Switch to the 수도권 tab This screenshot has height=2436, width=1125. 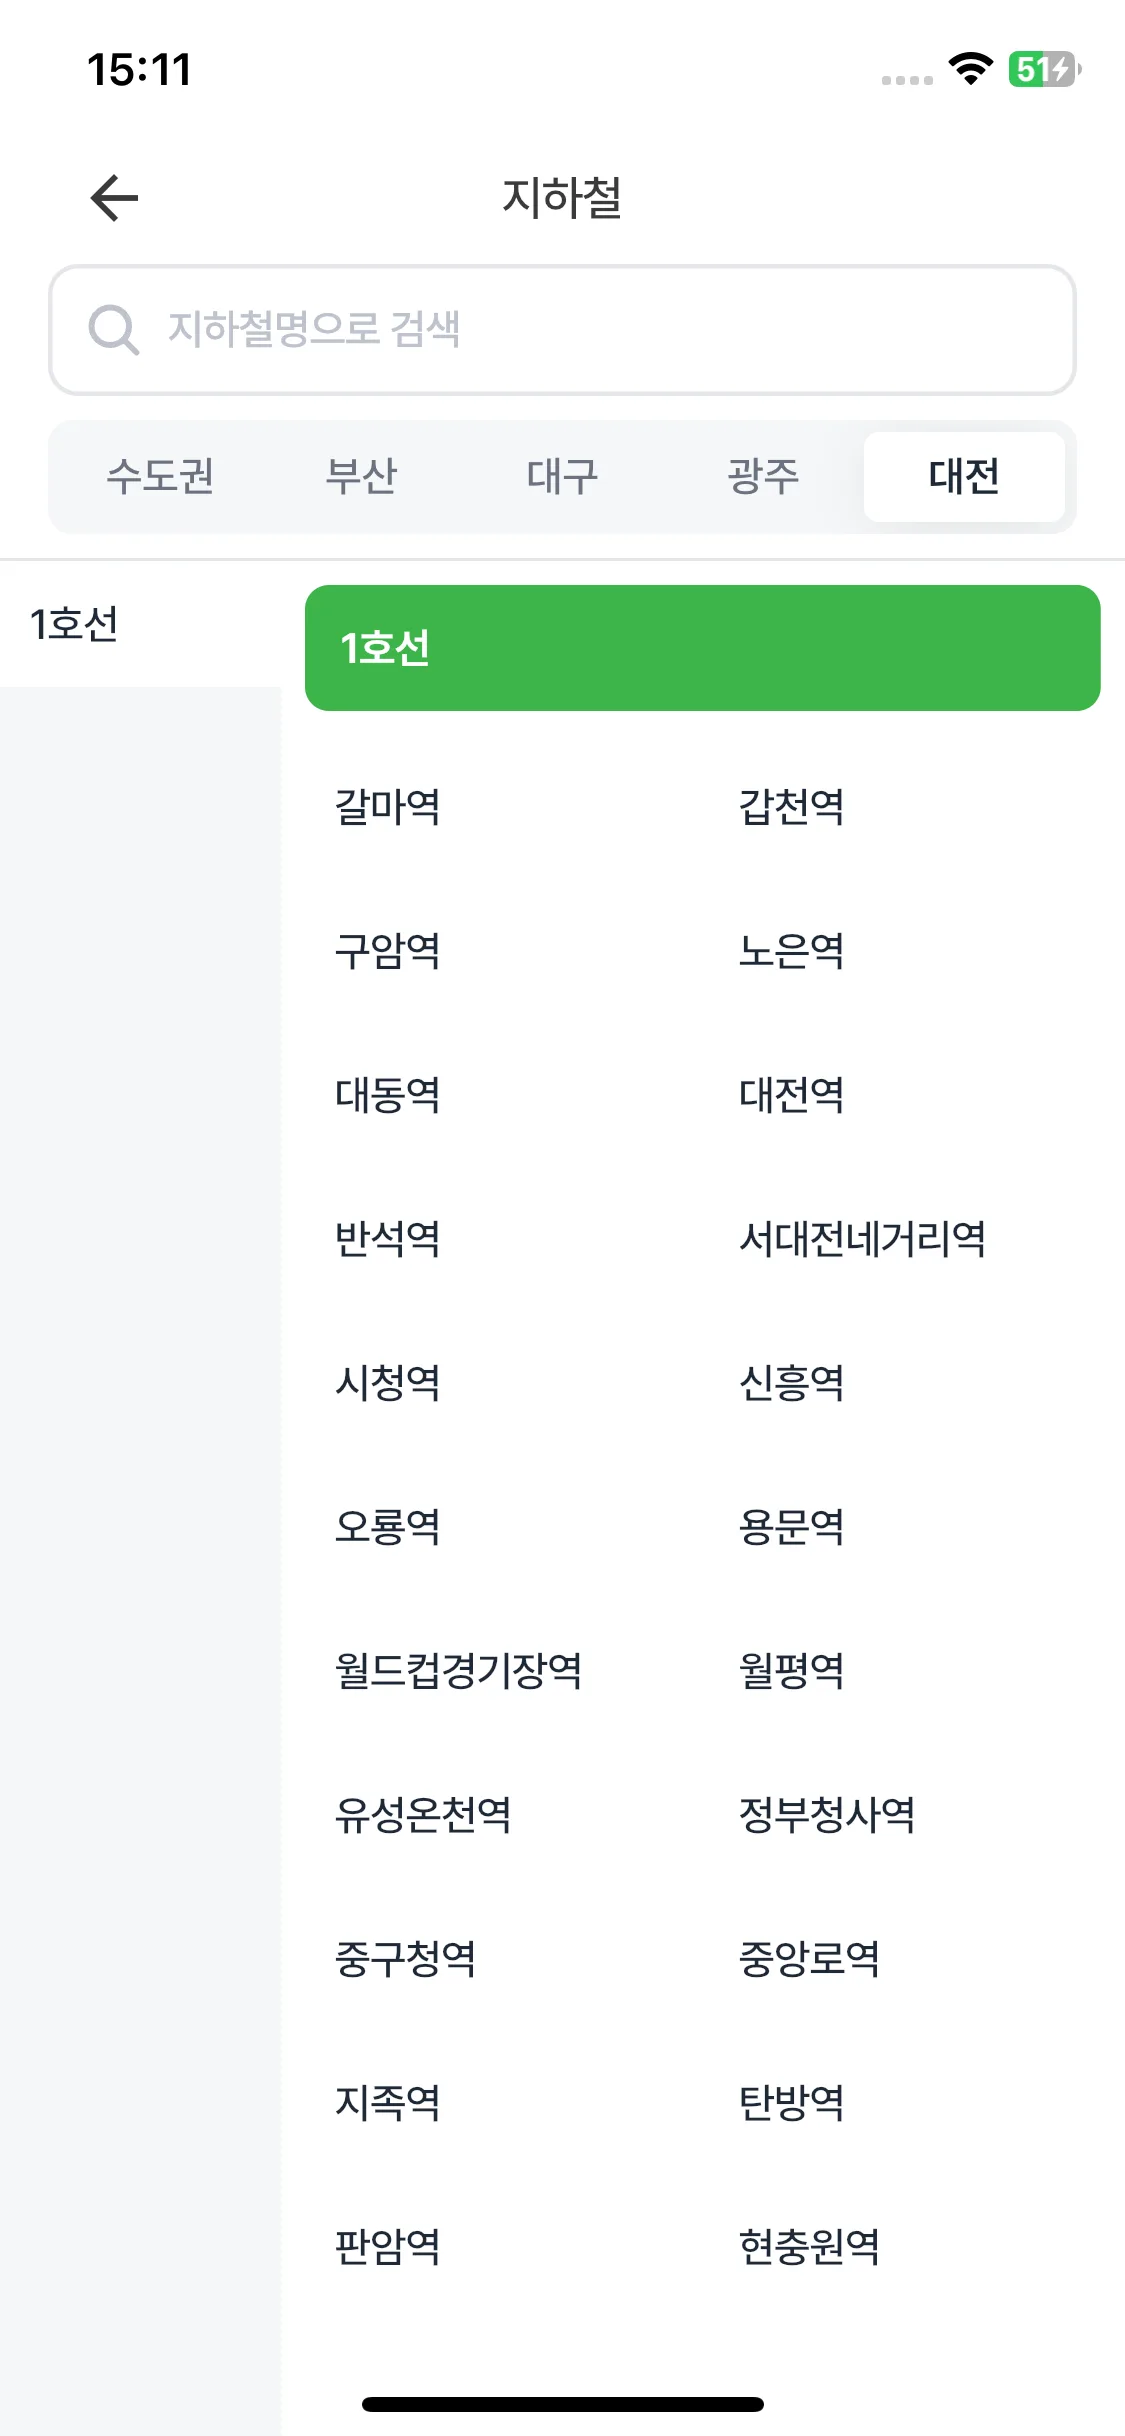pos(161,476)
